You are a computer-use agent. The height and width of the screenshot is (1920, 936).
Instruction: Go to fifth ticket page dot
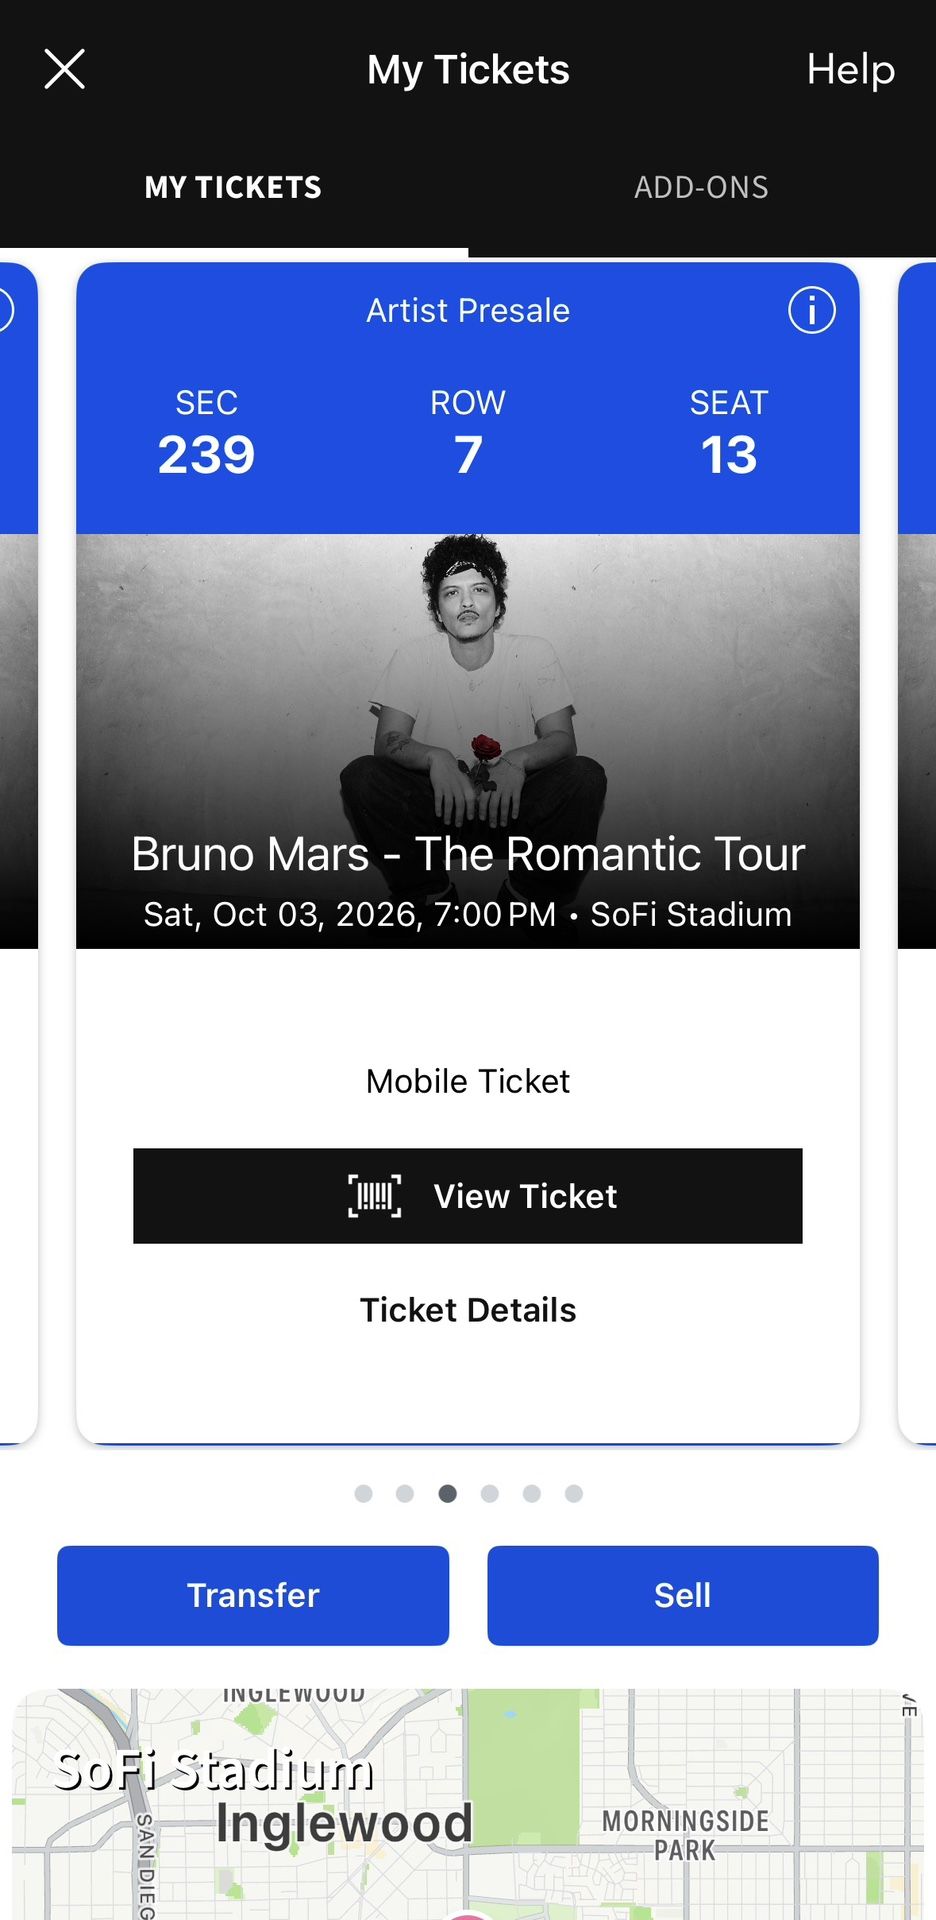point(532,1493)
